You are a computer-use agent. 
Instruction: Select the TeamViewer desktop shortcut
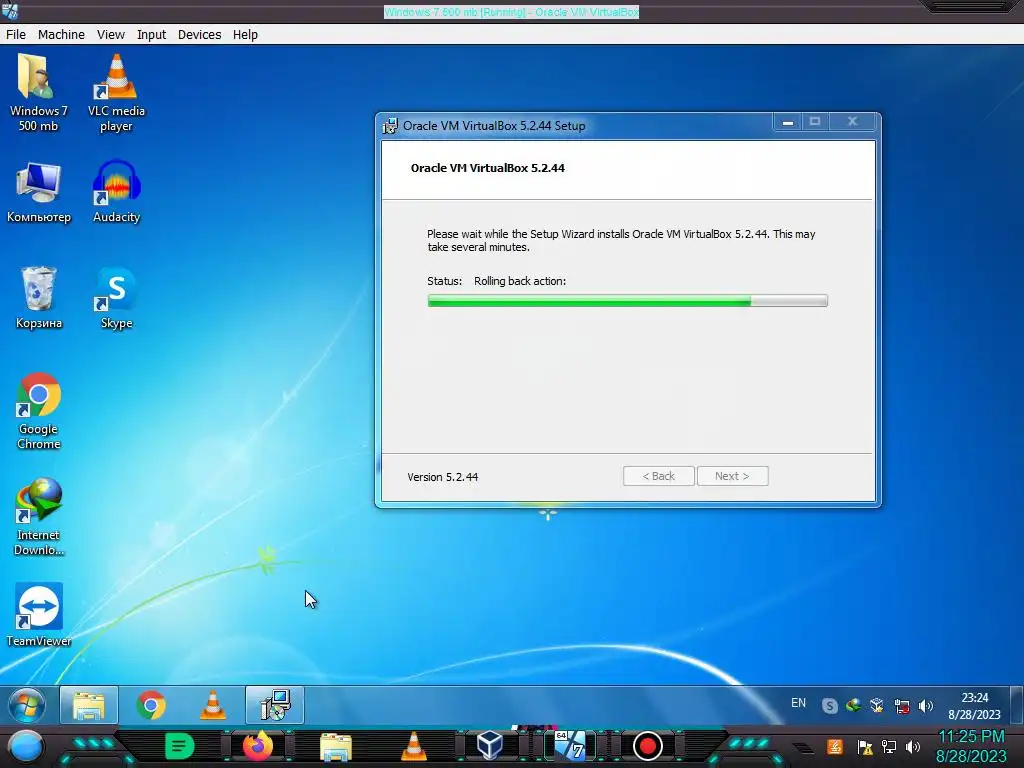click(39, 615)
